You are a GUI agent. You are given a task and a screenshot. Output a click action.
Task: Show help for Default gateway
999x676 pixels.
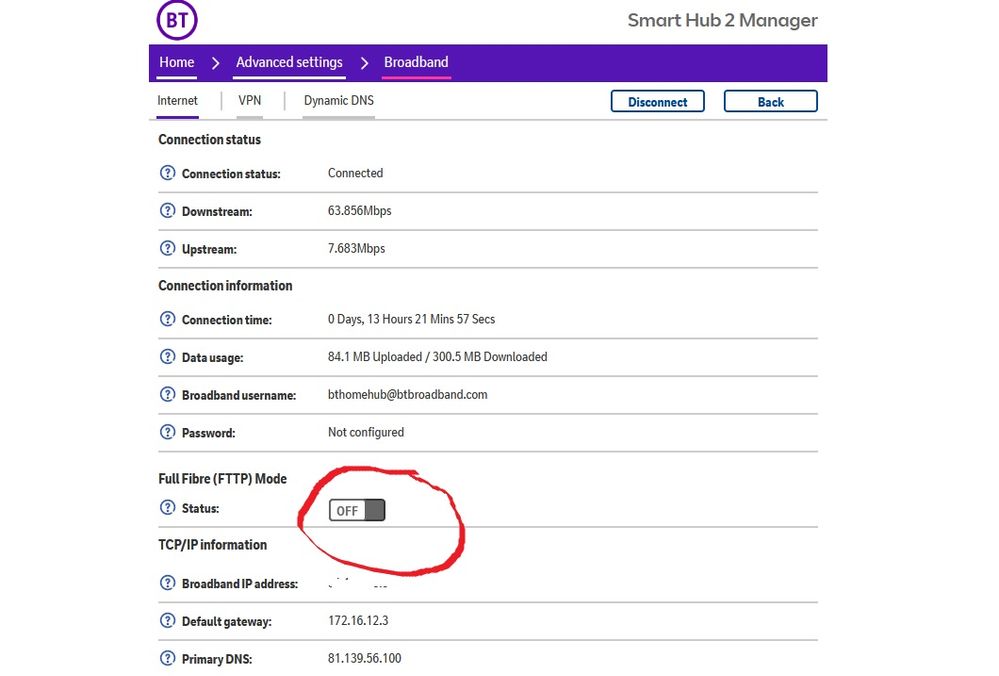[168, 621]
